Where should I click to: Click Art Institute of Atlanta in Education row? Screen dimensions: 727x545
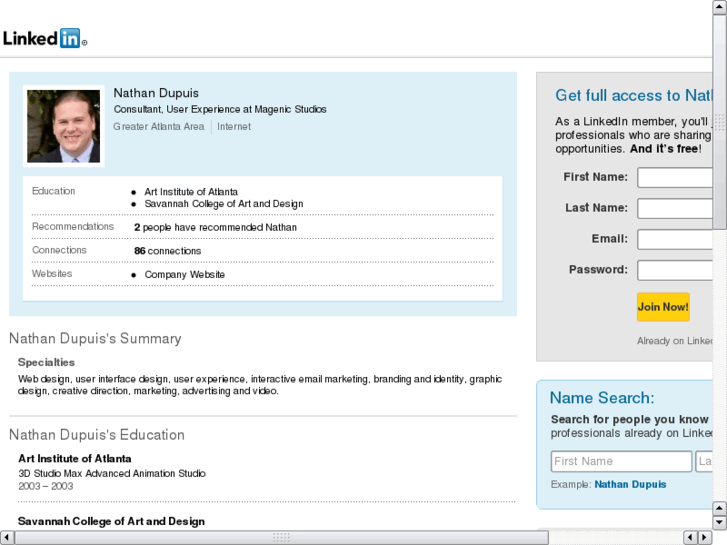tap(191, 192)
